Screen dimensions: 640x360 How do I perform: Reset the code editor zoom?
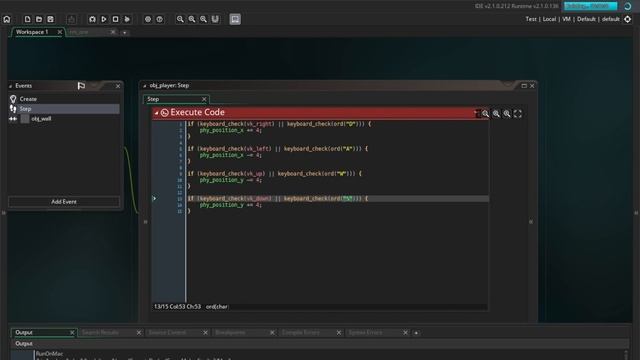[496, 114]
